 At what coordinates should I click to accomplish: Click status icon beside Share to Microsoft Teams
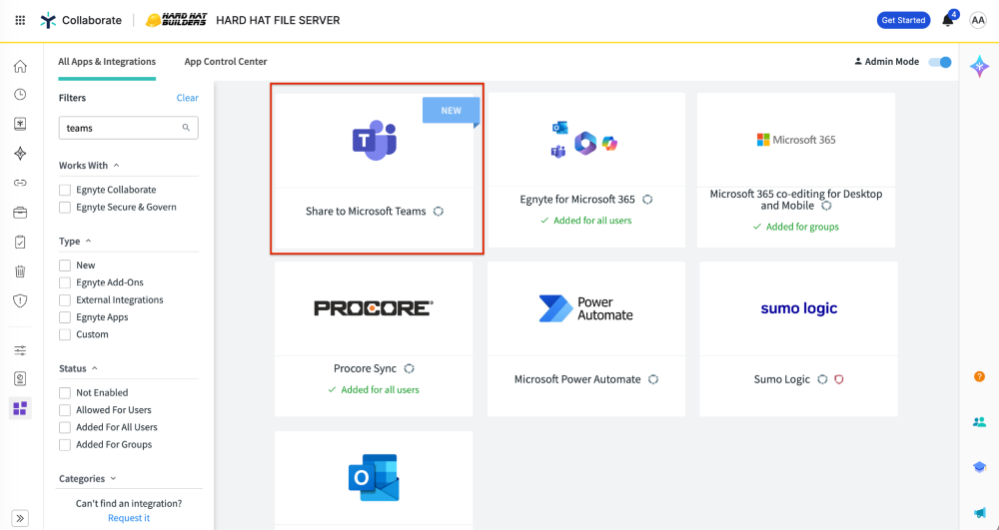pos(438,211)
